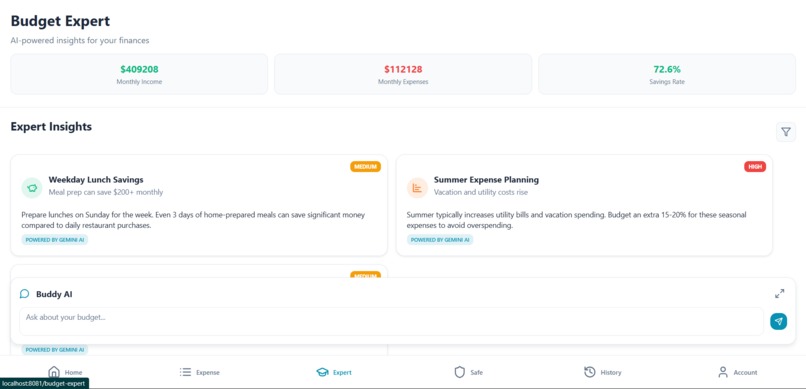This screenshot has height=389, width=806.
Task: Go to the Home tab label
Action: click(74, 373)
